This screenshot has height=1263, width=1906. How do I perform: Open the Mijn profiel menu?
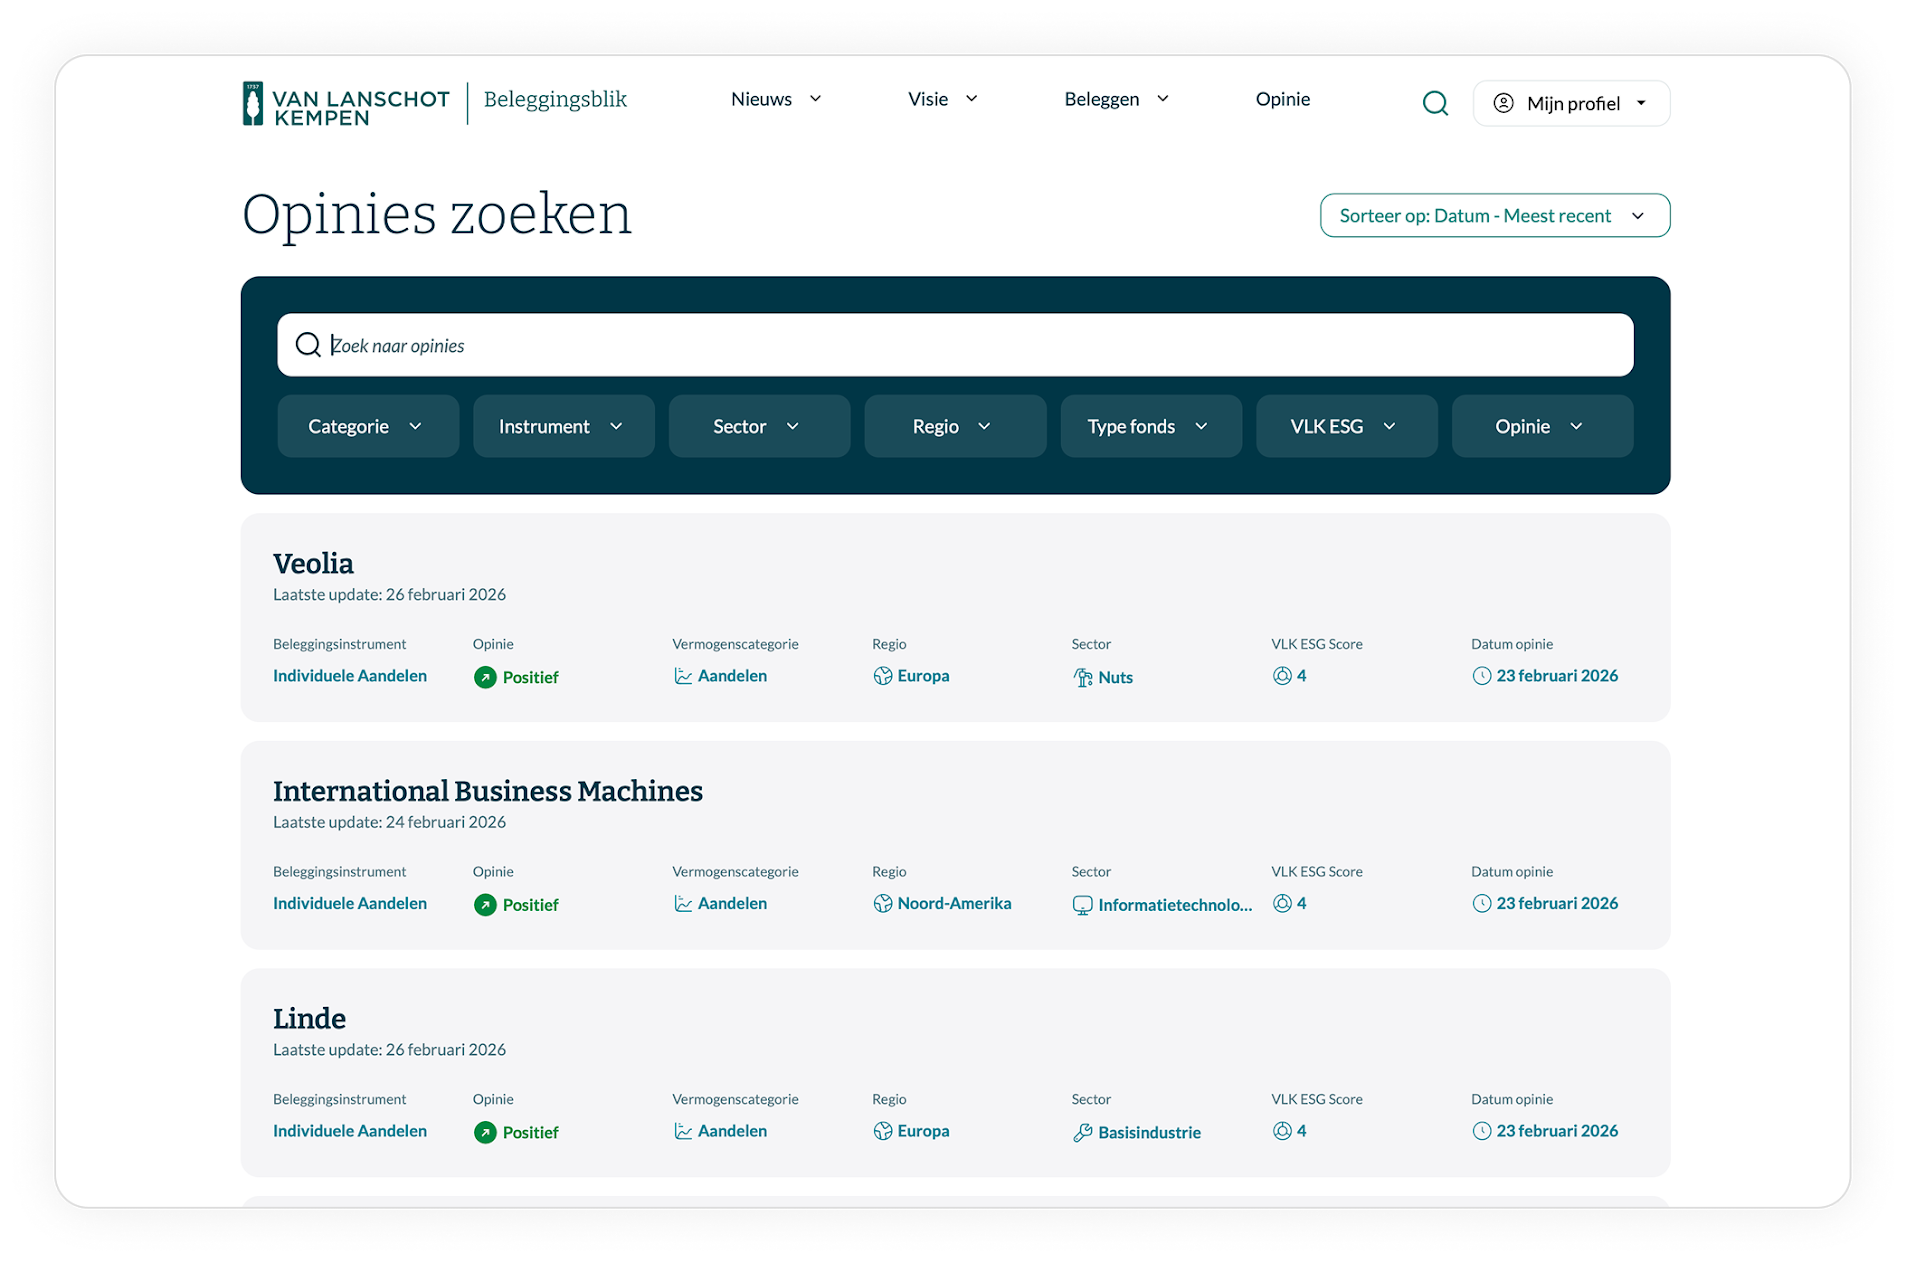pyautogui.click(x=1570, y=104)
